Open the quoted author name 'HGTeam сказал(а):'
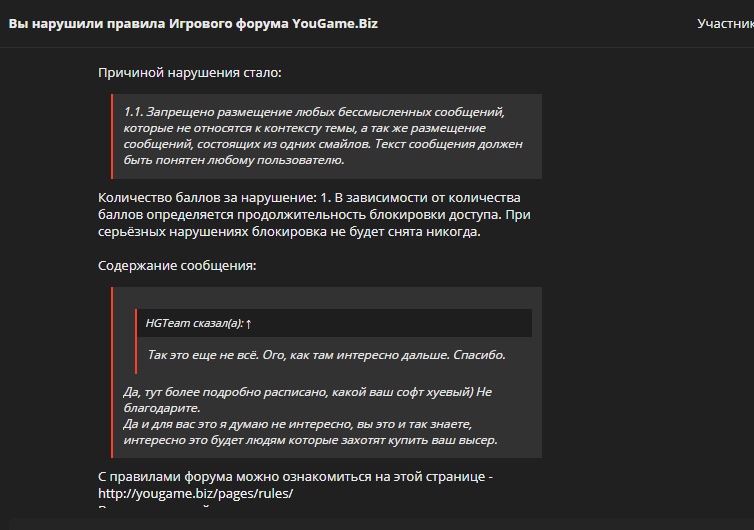754x530 pixels. [x=194, y=323]
